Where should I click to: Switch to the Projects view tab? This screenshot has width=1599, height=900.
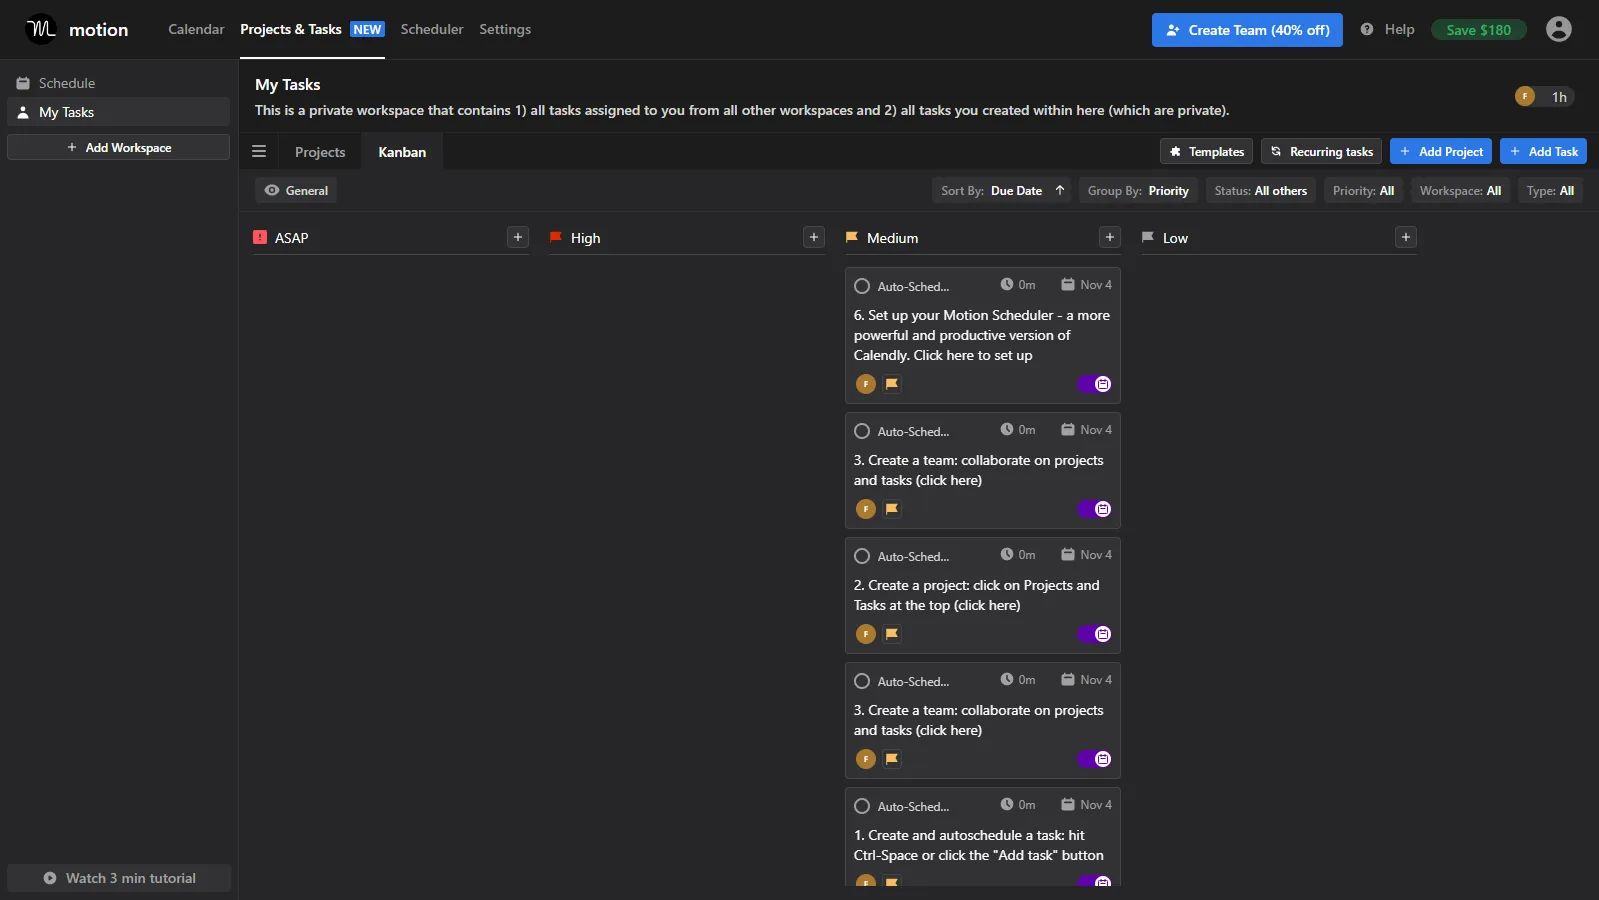[x=320, y=152]
